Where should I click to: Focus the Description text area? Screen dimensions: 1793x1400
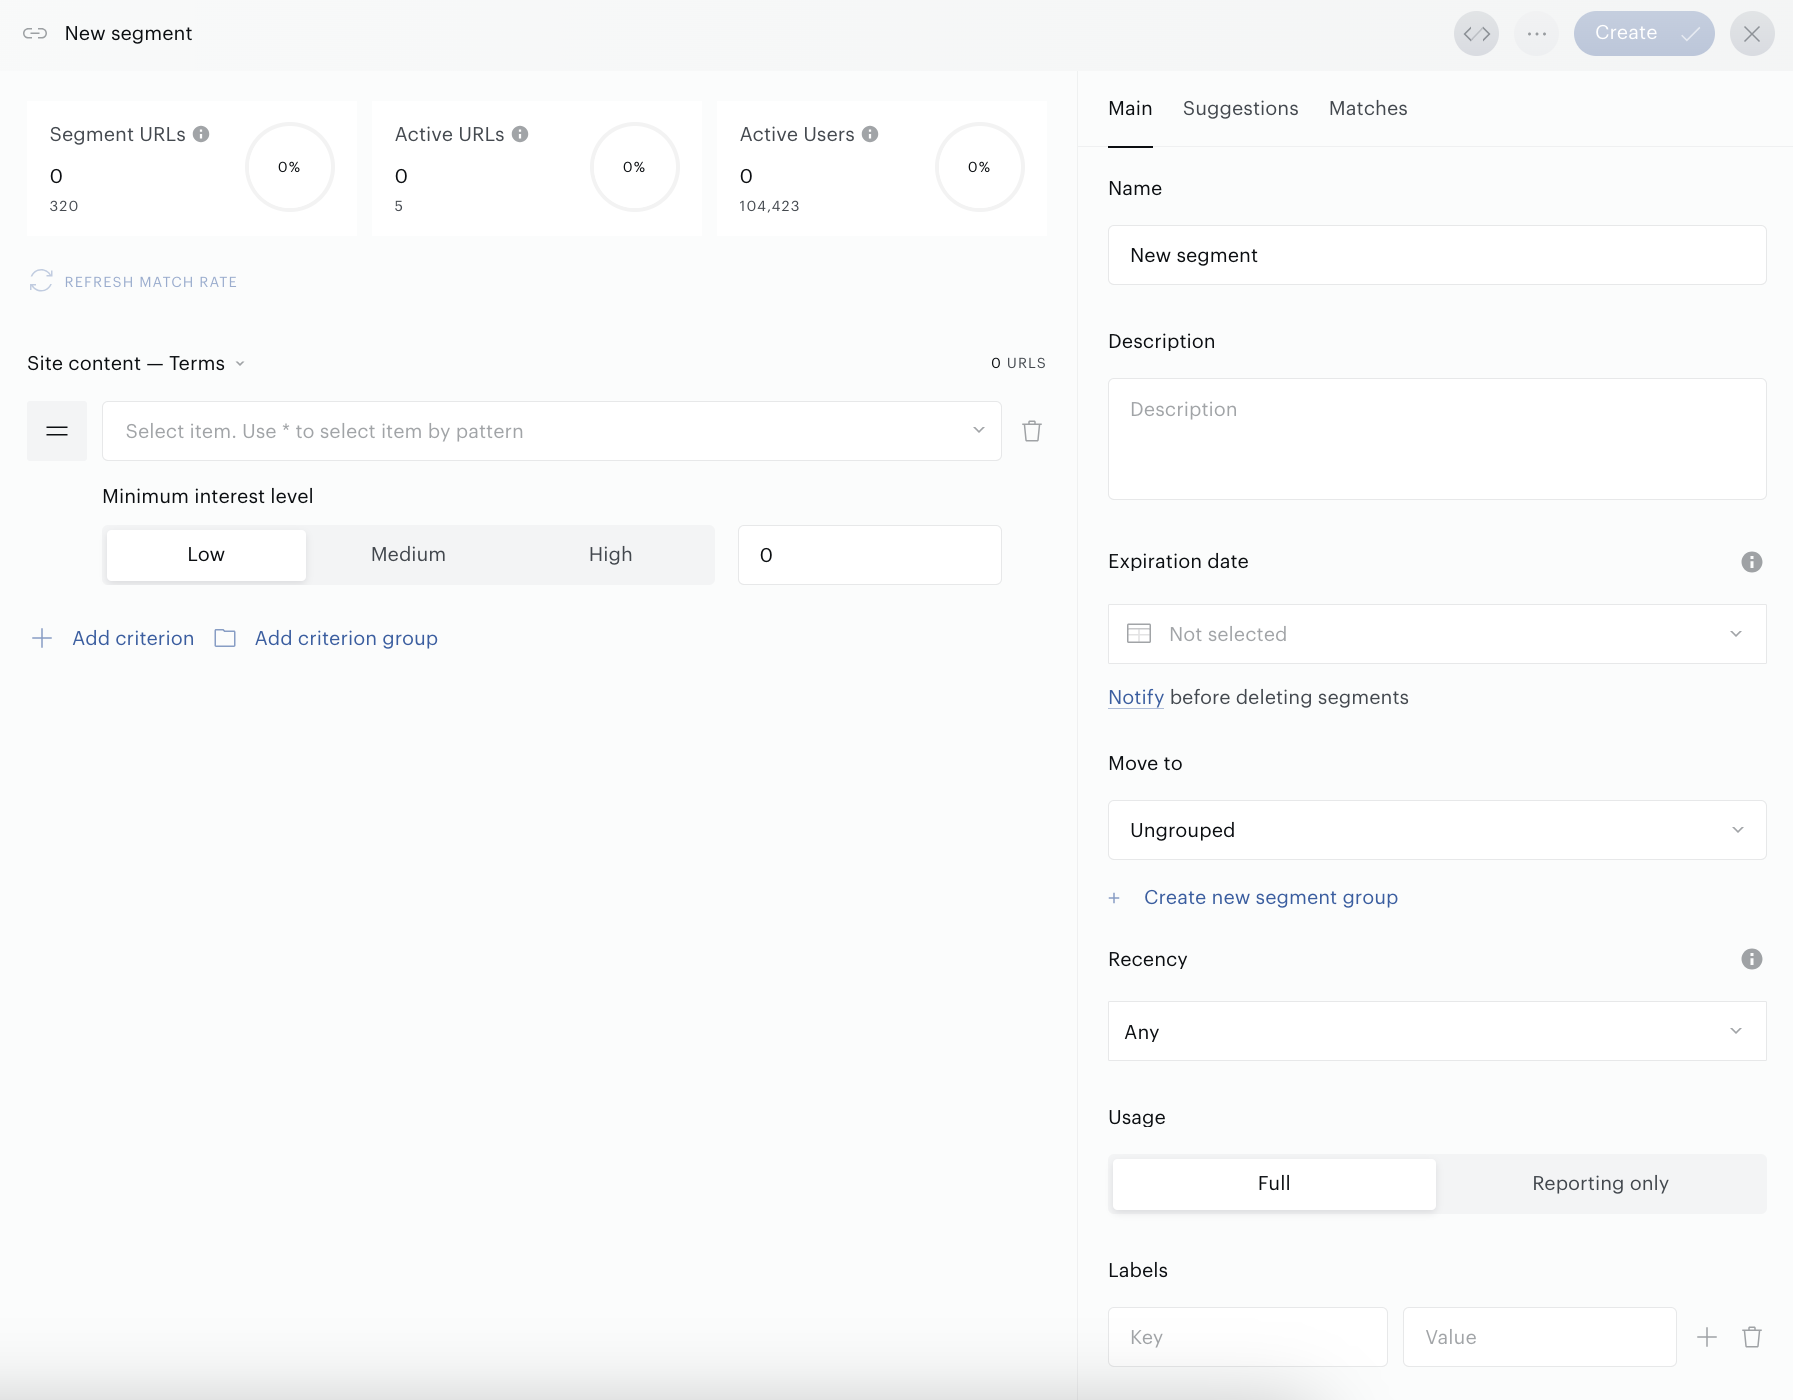(x=1437, y=439)
